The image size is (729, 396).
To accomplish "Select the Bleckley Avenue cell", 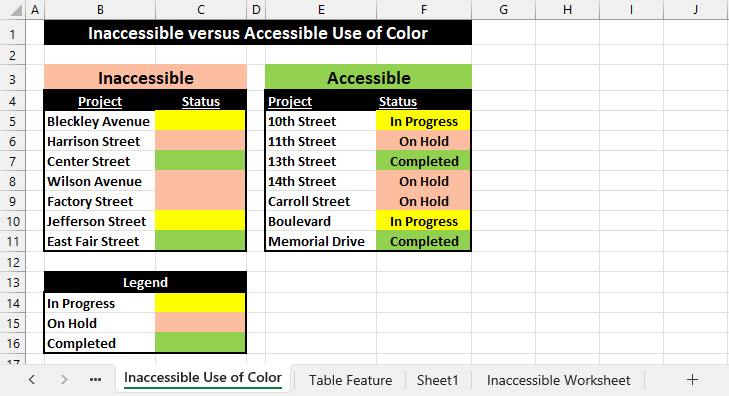I will coord(100,121).
